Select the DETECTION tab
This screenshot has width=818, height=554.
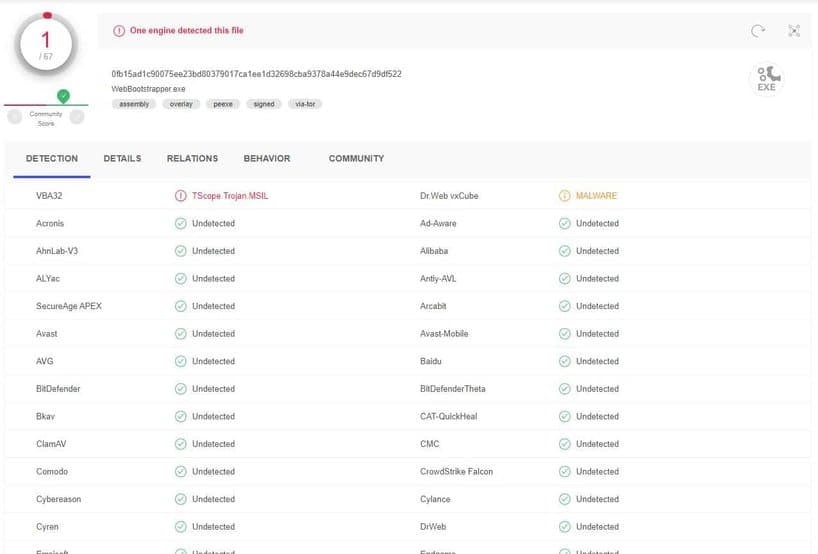point(52,159)
